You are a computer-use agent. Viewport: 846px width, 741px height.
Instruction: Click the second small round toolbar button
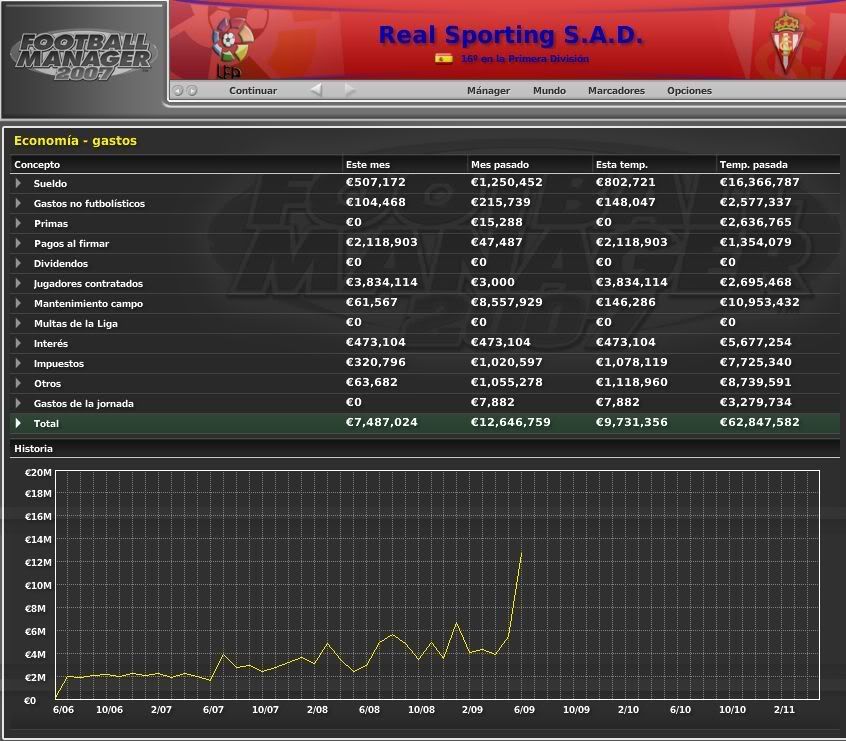192,91
